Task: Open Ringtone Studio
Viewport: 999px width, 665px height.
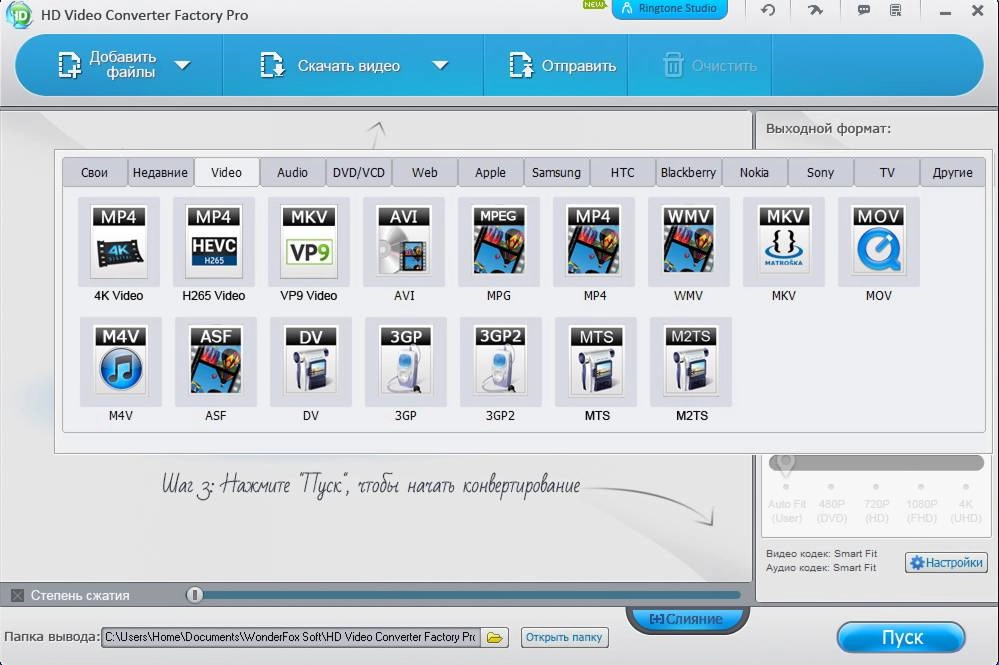Action: [x=670, y=9]
